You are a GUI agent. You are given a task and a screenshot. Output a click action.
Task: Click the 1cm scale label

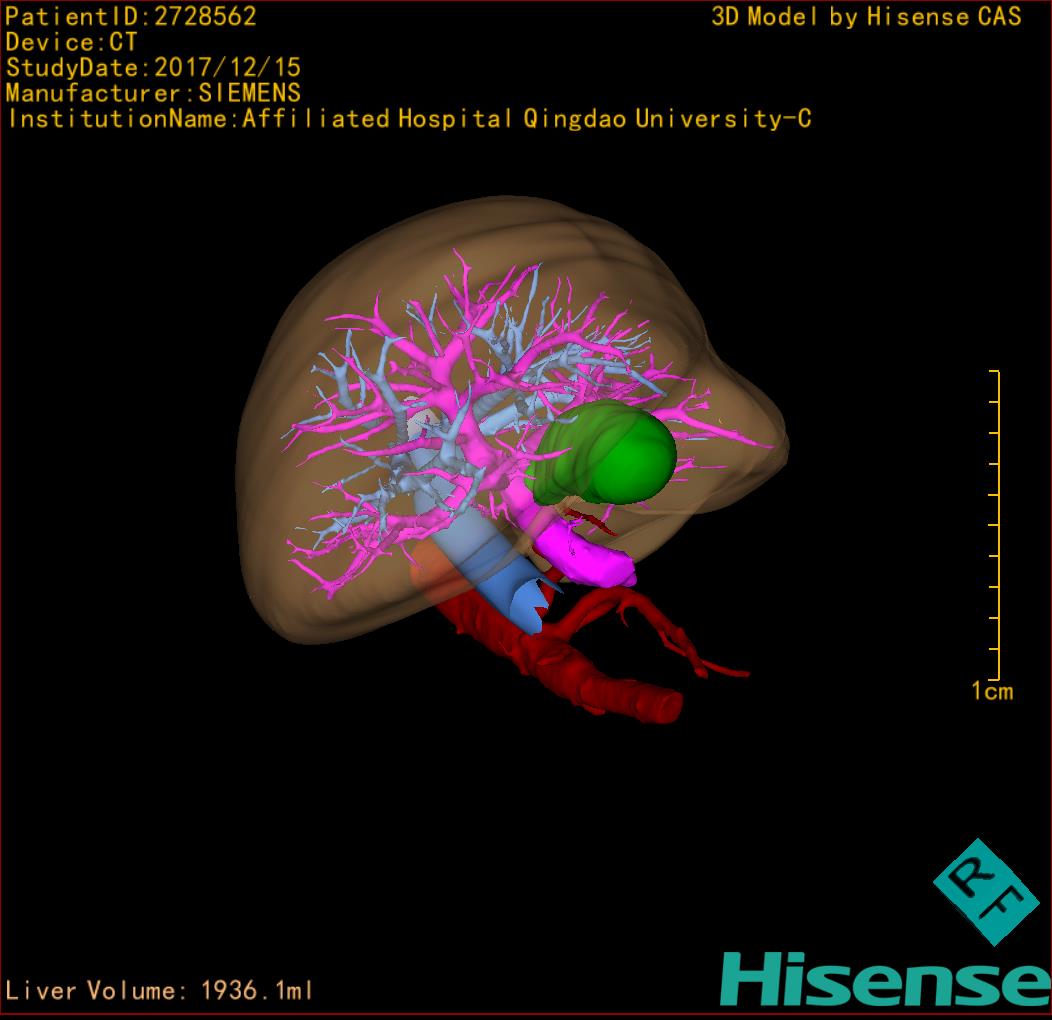(x=991, y=691)
